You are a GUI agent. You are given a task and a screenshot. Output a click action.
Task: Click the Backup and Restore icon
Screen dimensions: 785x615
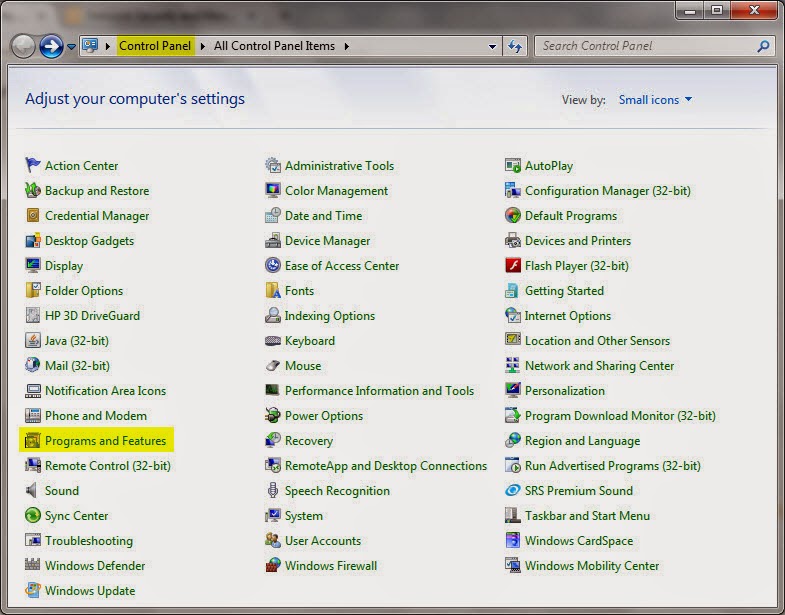click(x=33, y=190)
